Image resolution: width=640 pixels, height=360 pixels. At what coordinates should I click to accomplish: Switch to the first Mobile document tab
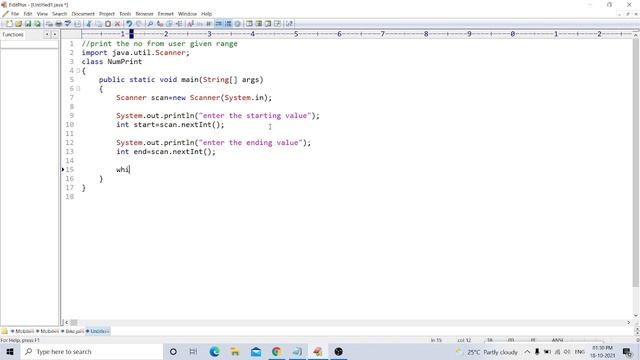click(22, 331)
